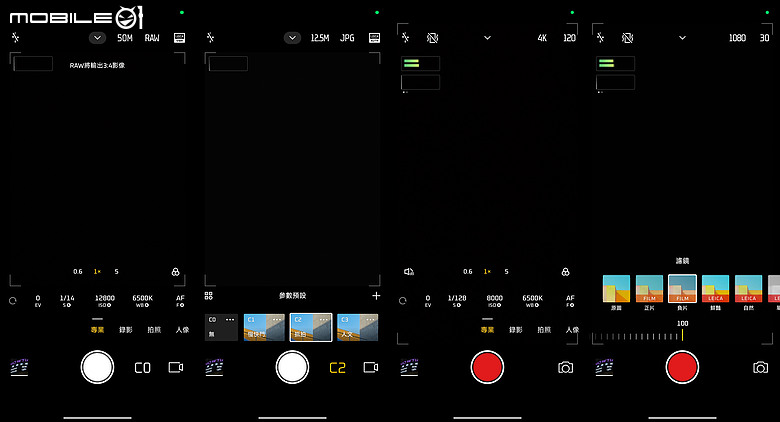Tap audio speaker icon on the 4K screen
This screenshot has height=422, width=780.
point(409,272)
